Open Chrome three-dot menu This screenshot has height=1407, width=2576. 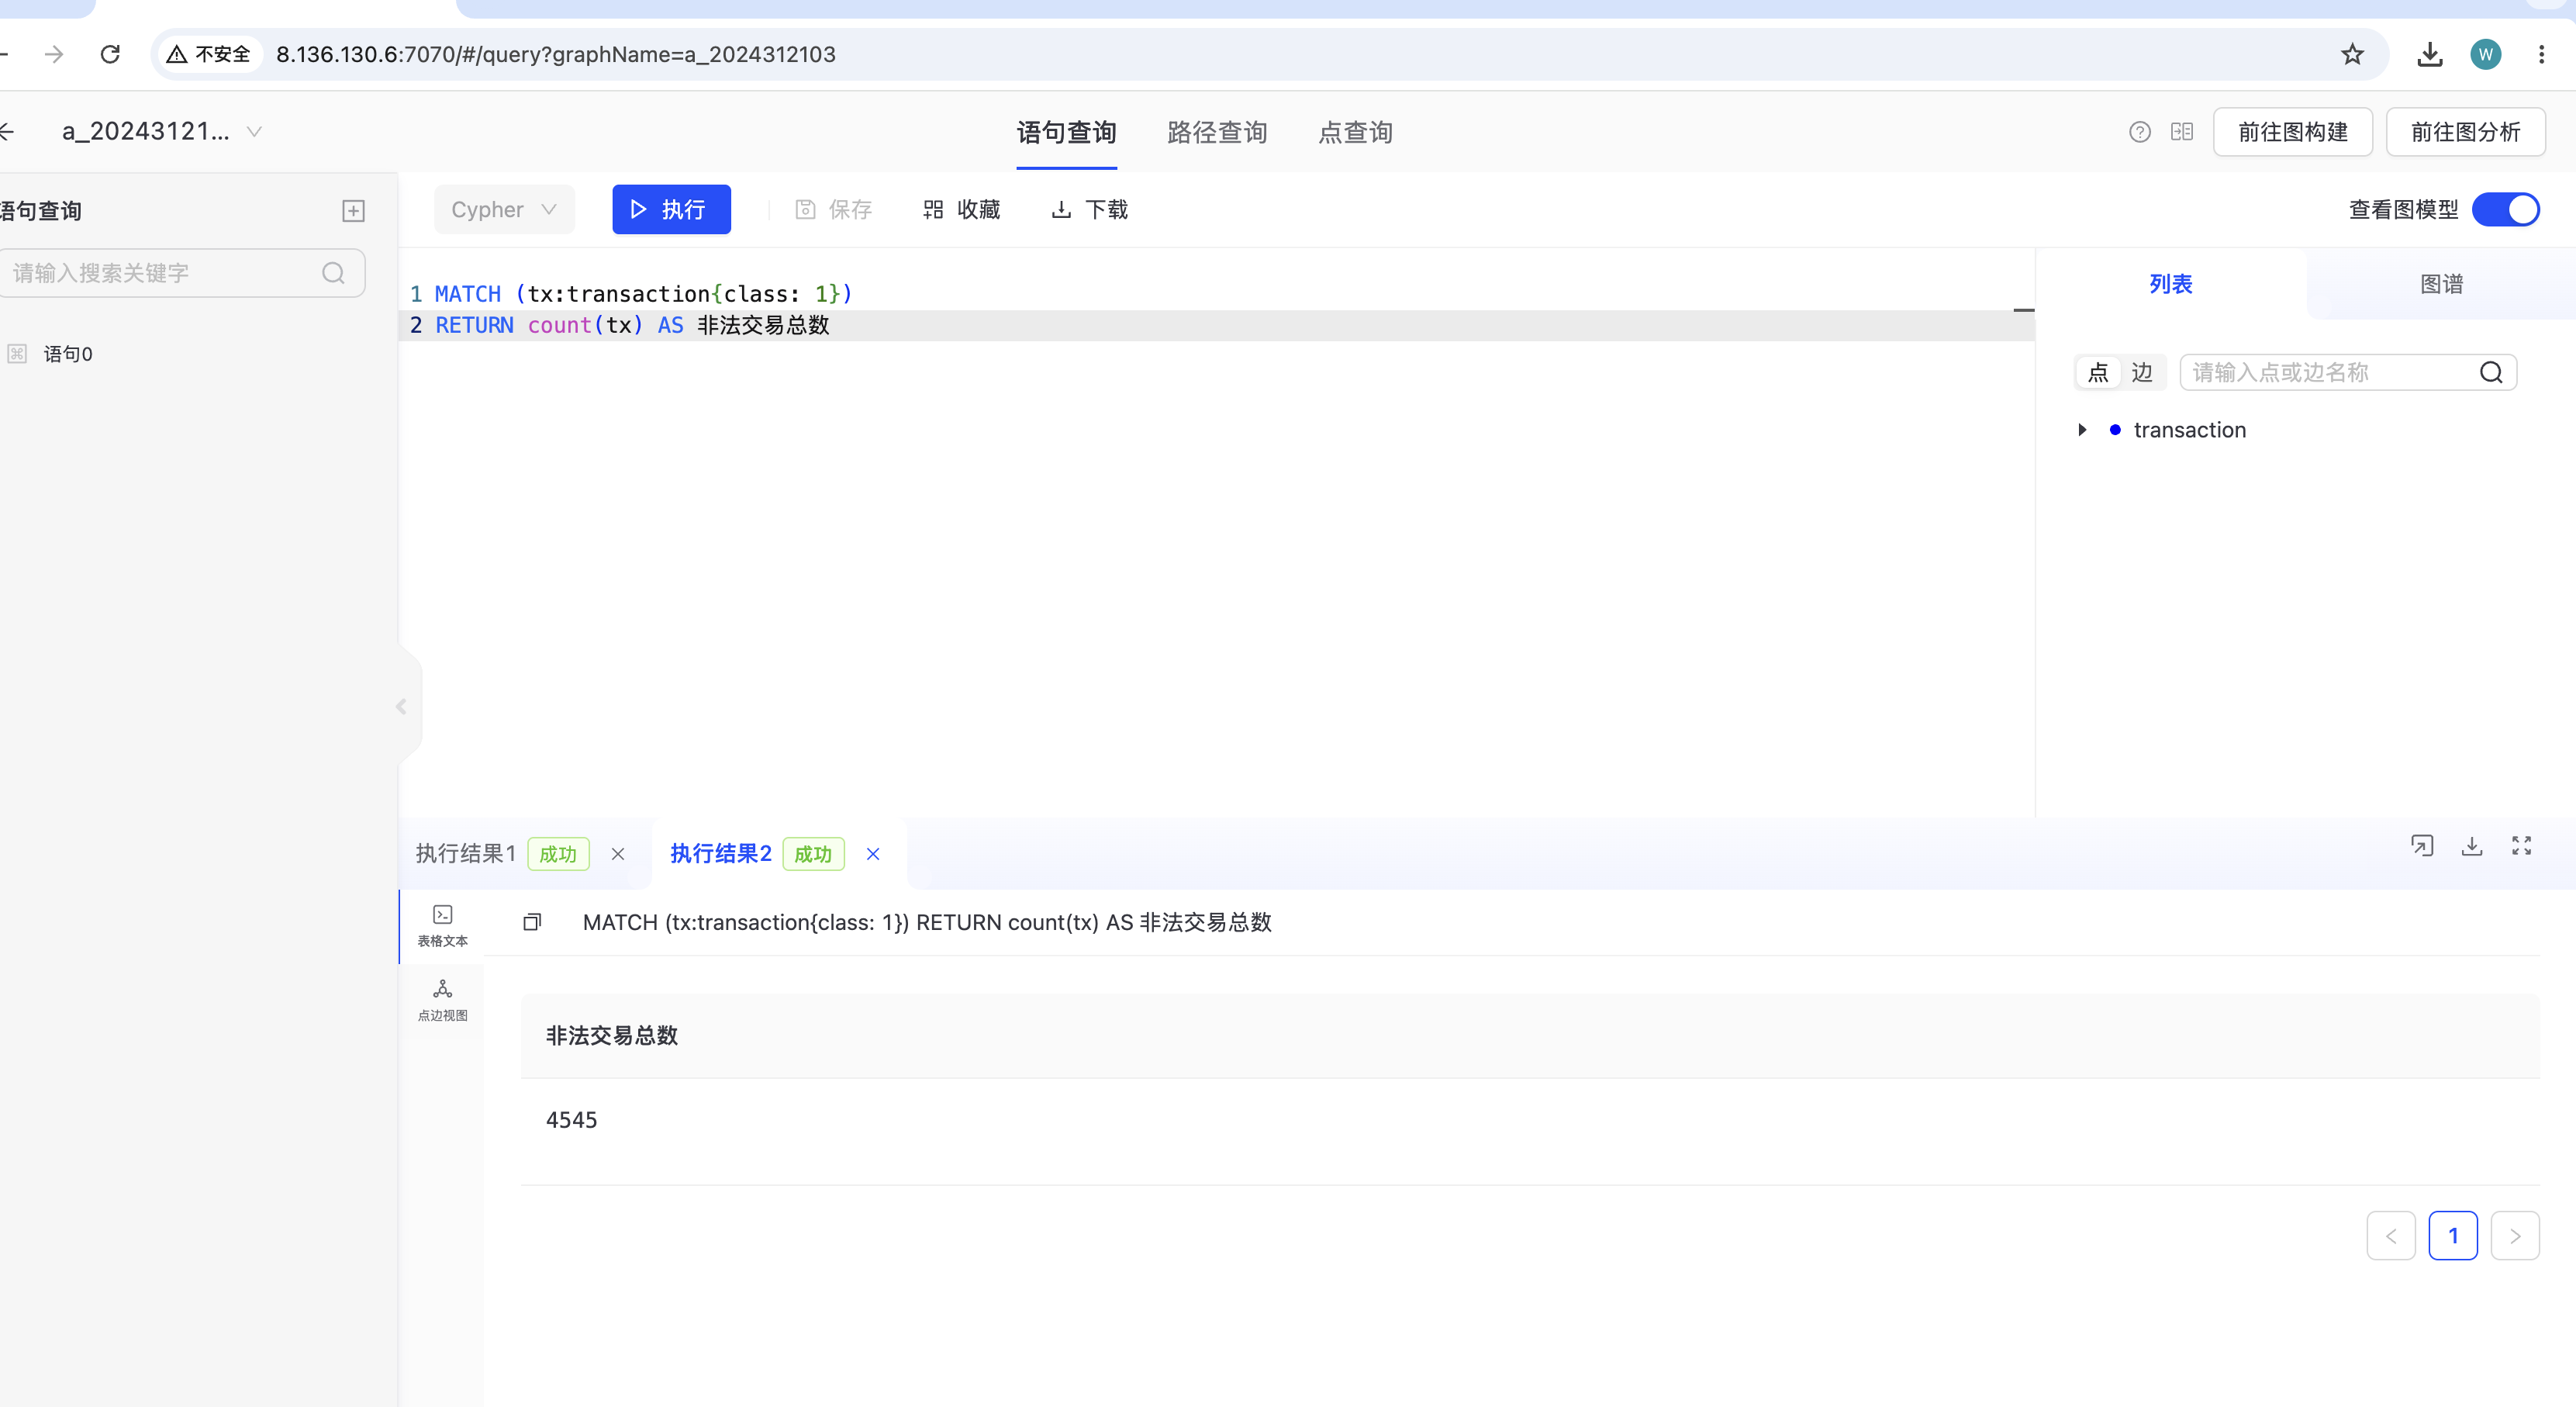pyautogui.click(x=2541, y=54)
